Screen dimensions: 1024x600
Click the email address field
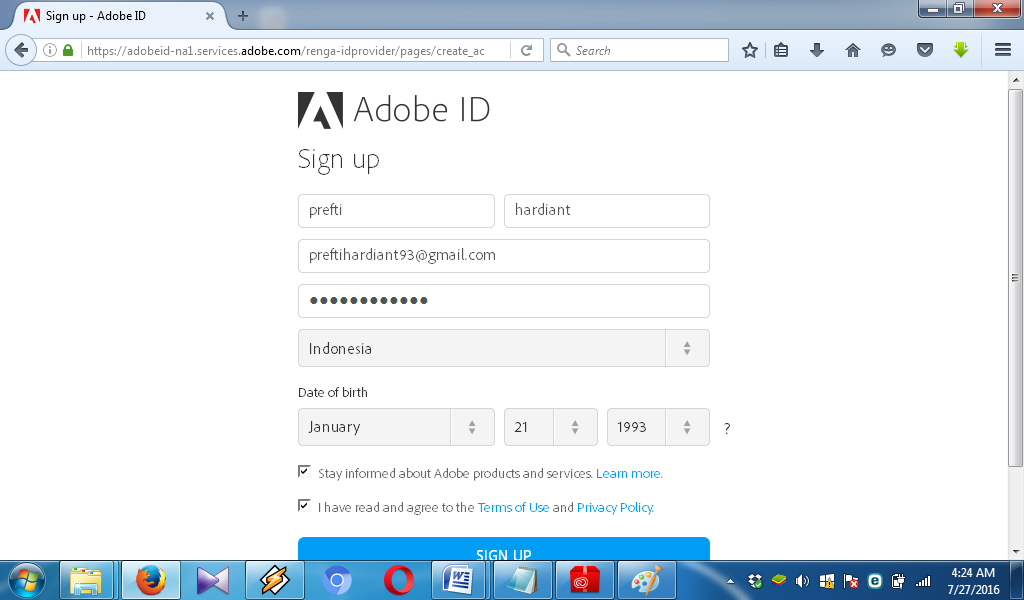pyautogui.click(x=504, y=256)
